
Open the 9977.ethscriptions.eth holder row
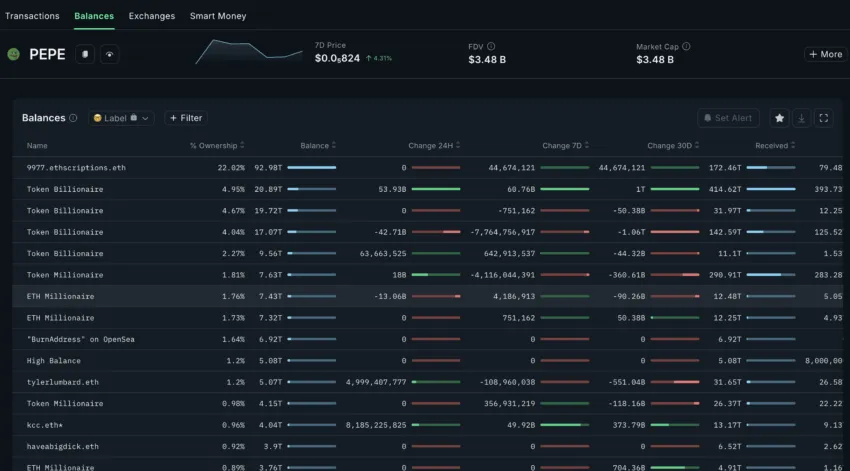coord(77,168)
